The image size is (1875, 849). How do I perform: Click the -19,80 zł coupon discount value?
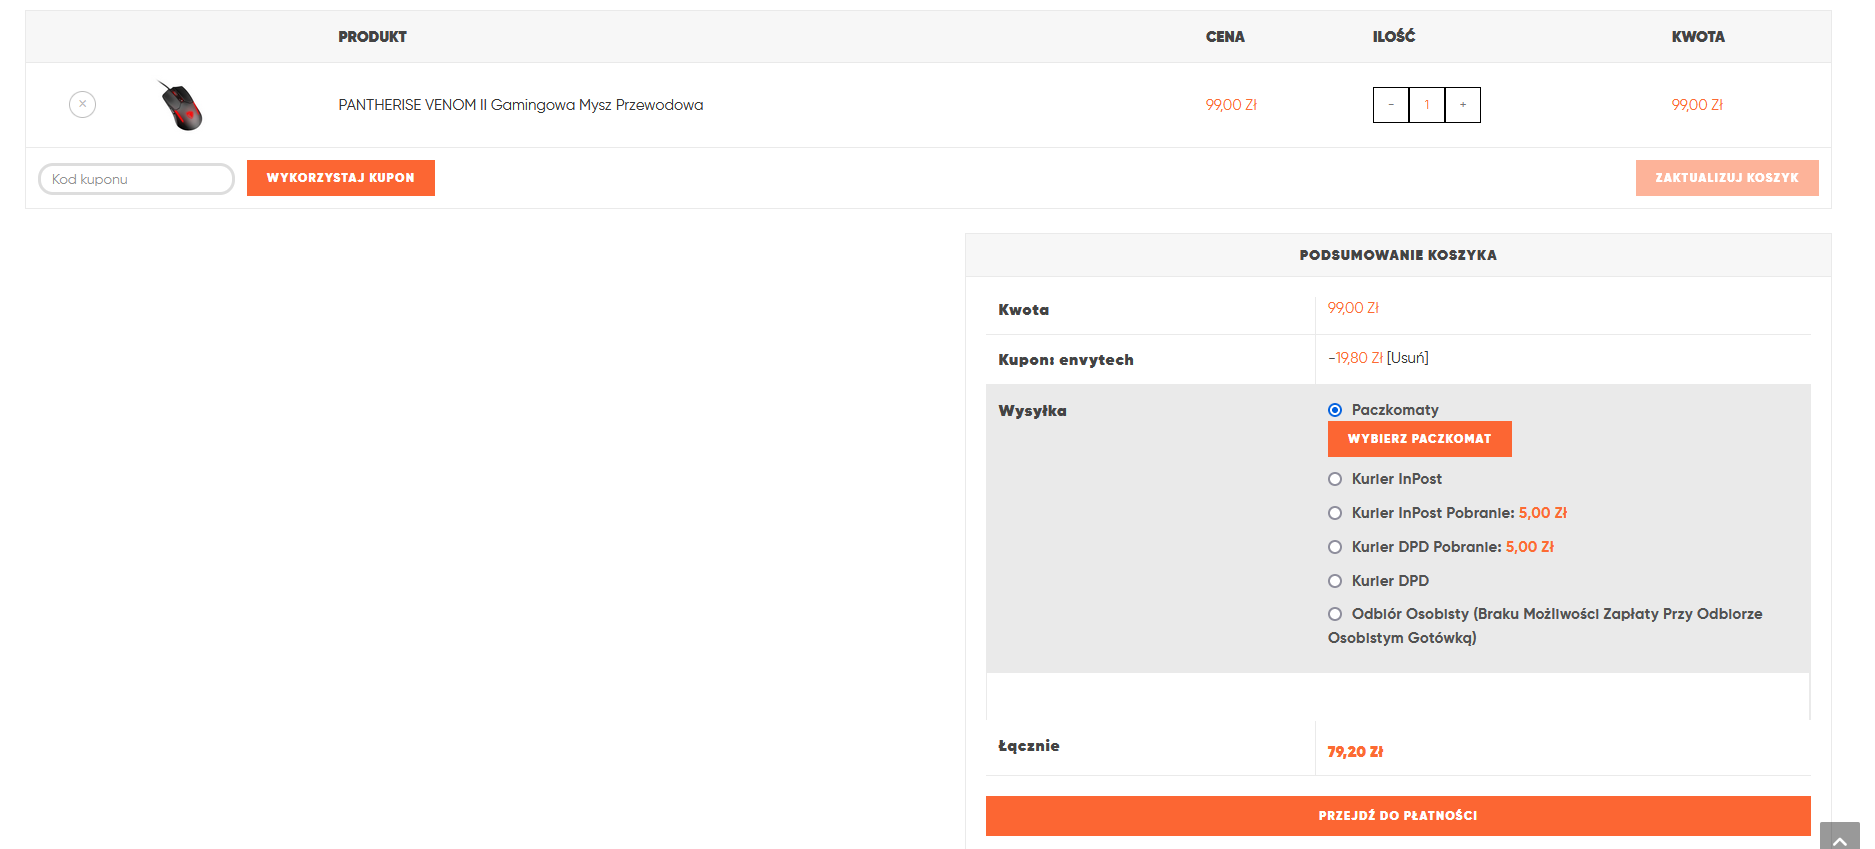(1355, 358)
